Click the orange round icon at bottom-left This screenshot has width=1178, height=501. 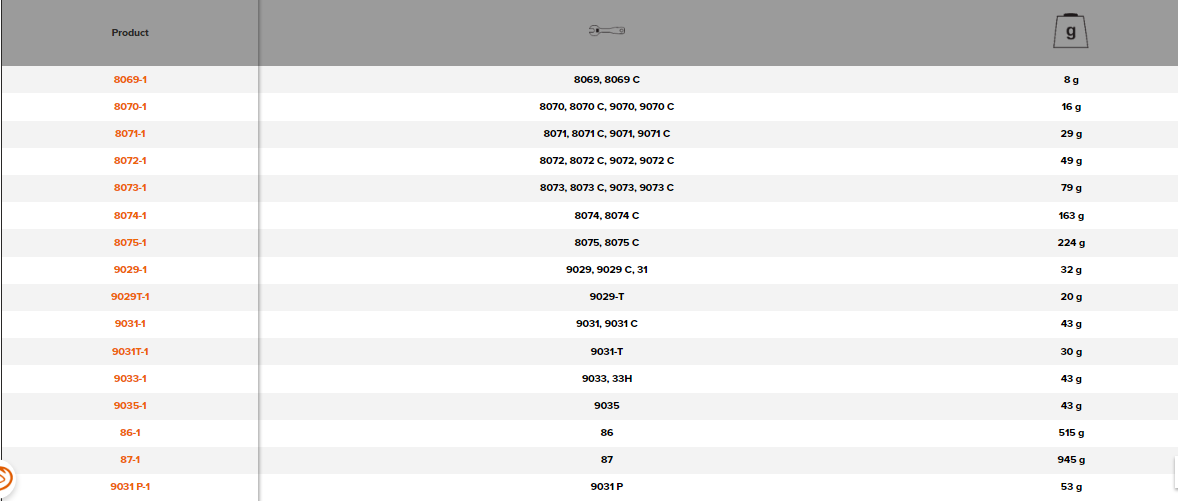tap(4, 479)
